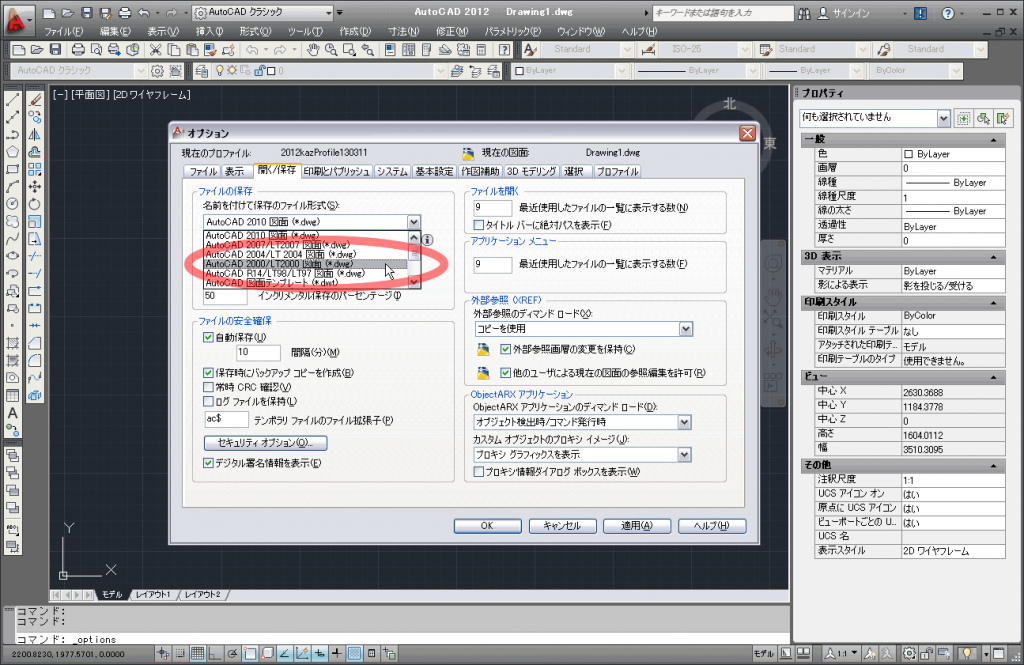Click the キャンセル button
Image resolution: width=1024 pixels, height=665 pixels.
[562, 526]
